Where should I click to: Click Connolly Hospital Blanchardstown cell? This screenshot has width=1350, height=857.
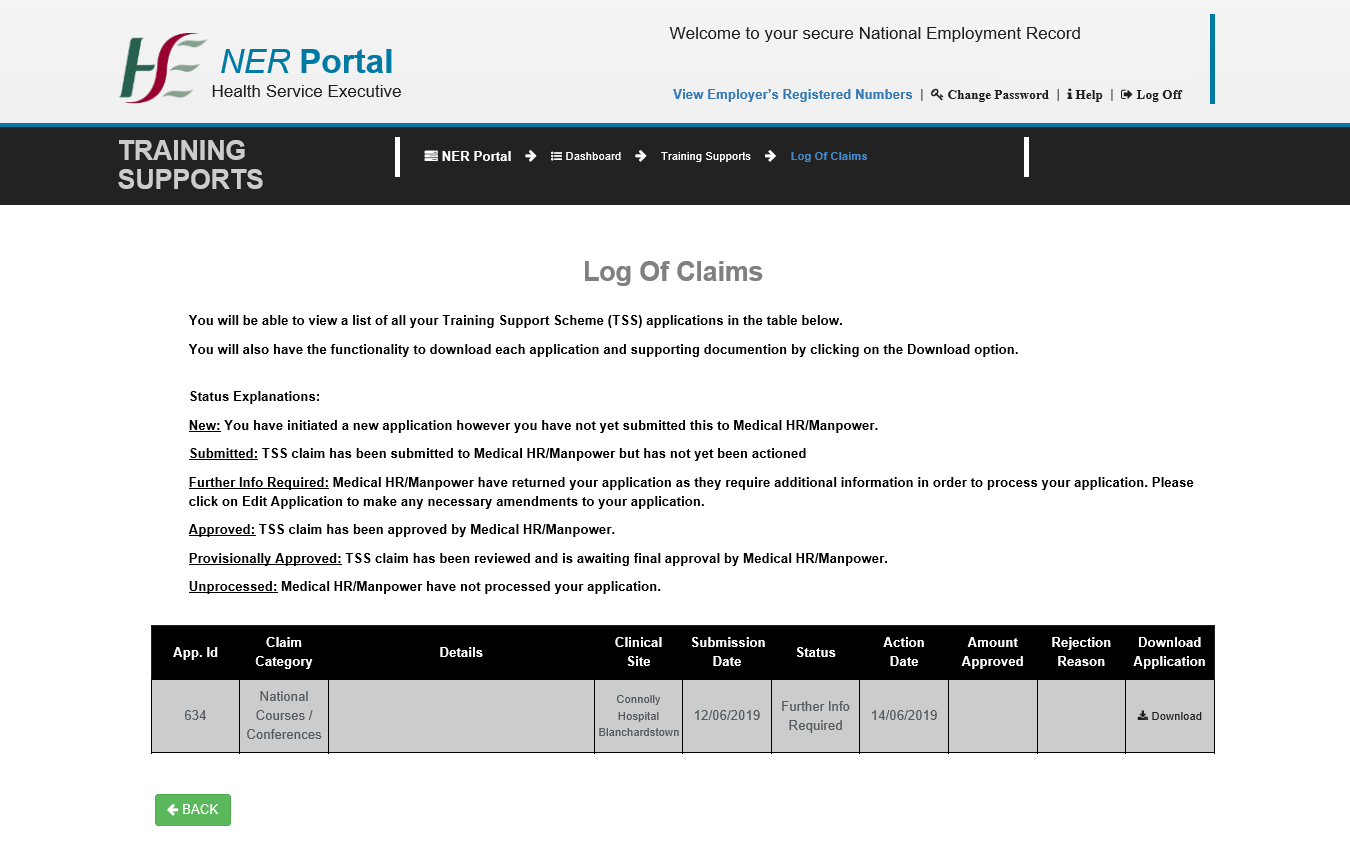[x=638, y=716]
